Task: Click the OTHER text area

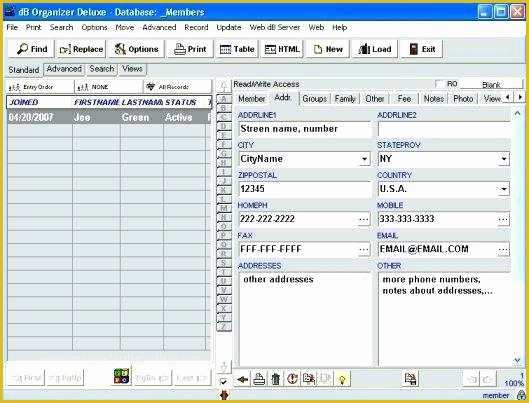Action: pyautogui.click(x=444, y=319)
